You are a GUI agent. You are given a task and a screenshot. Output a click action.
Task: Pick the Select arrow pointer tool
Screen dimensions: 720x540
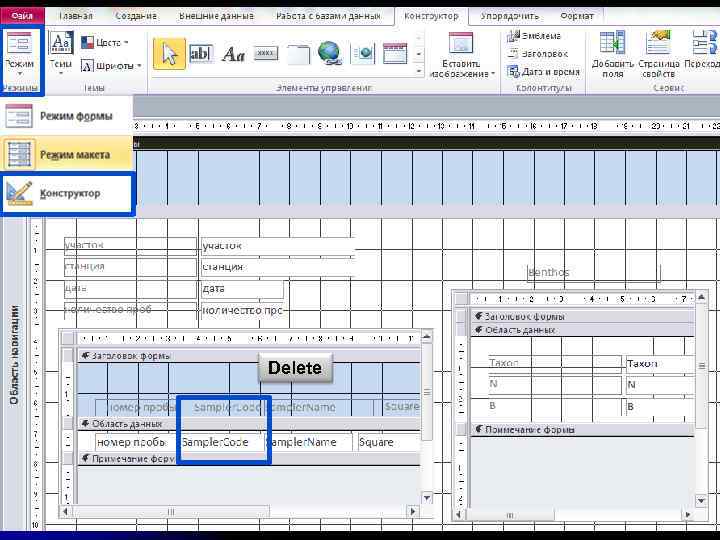(x=169, y=54)
